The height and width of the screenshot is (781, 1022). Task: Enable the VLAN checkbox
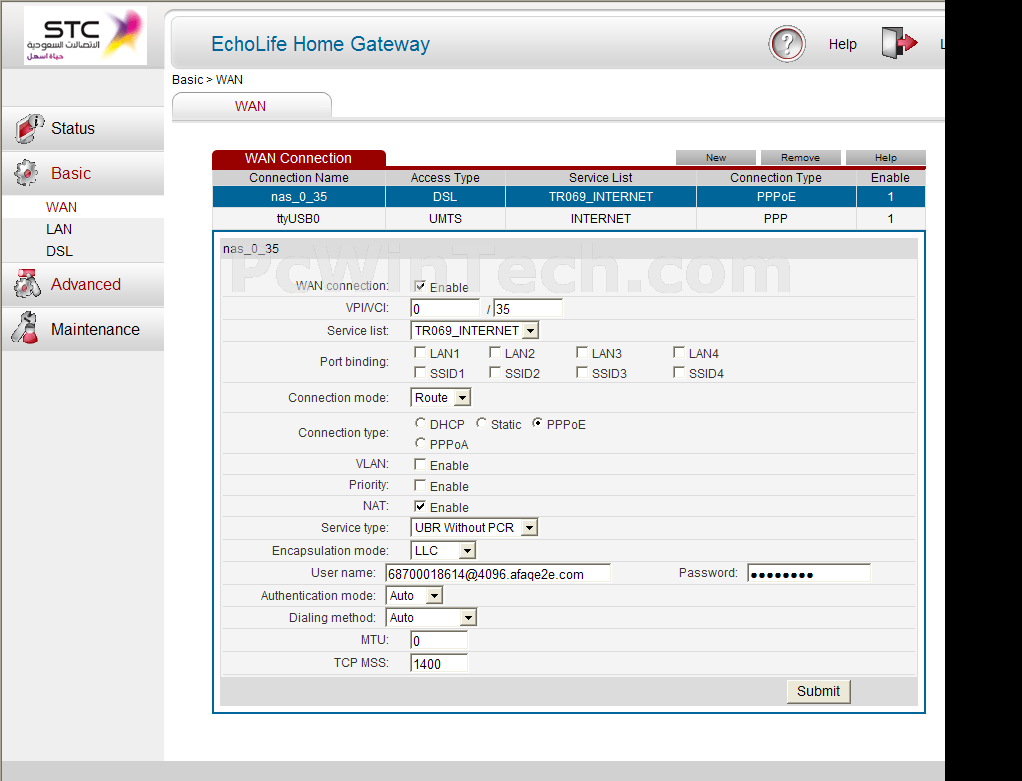click(420, 464)
